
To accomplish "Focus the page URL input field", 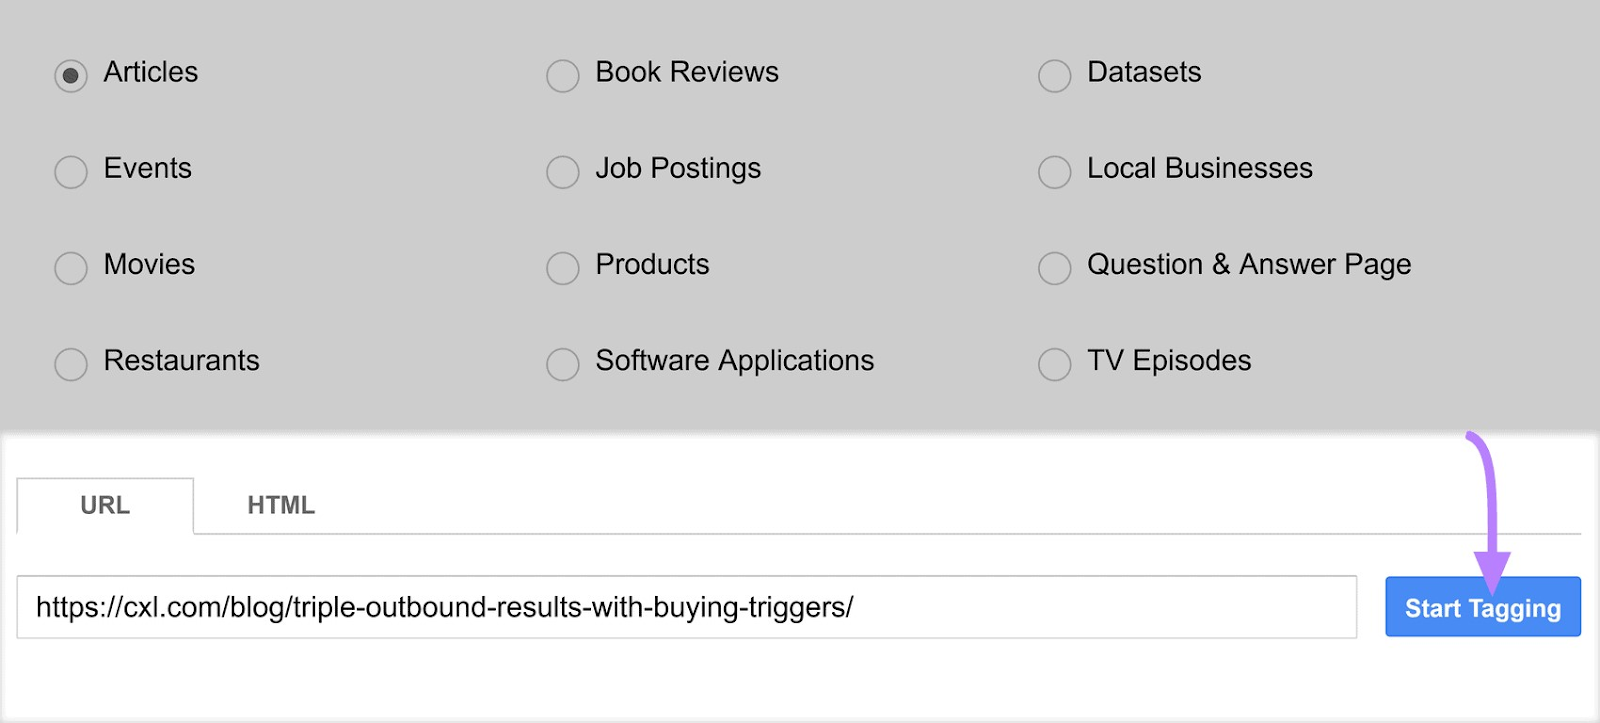I will pos(687,607).
